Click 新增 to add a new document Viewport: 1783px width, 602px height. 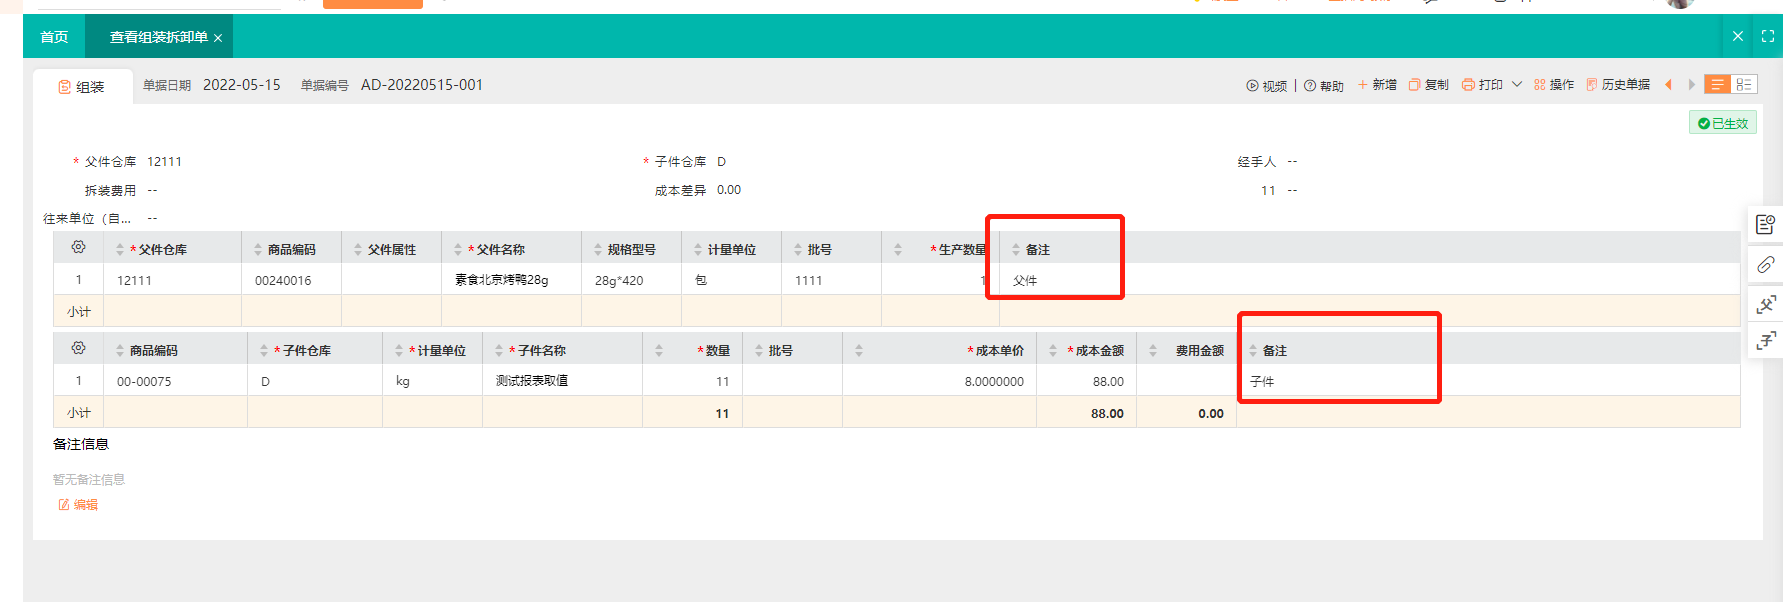pyautogui.click(x=1377, y=85)
